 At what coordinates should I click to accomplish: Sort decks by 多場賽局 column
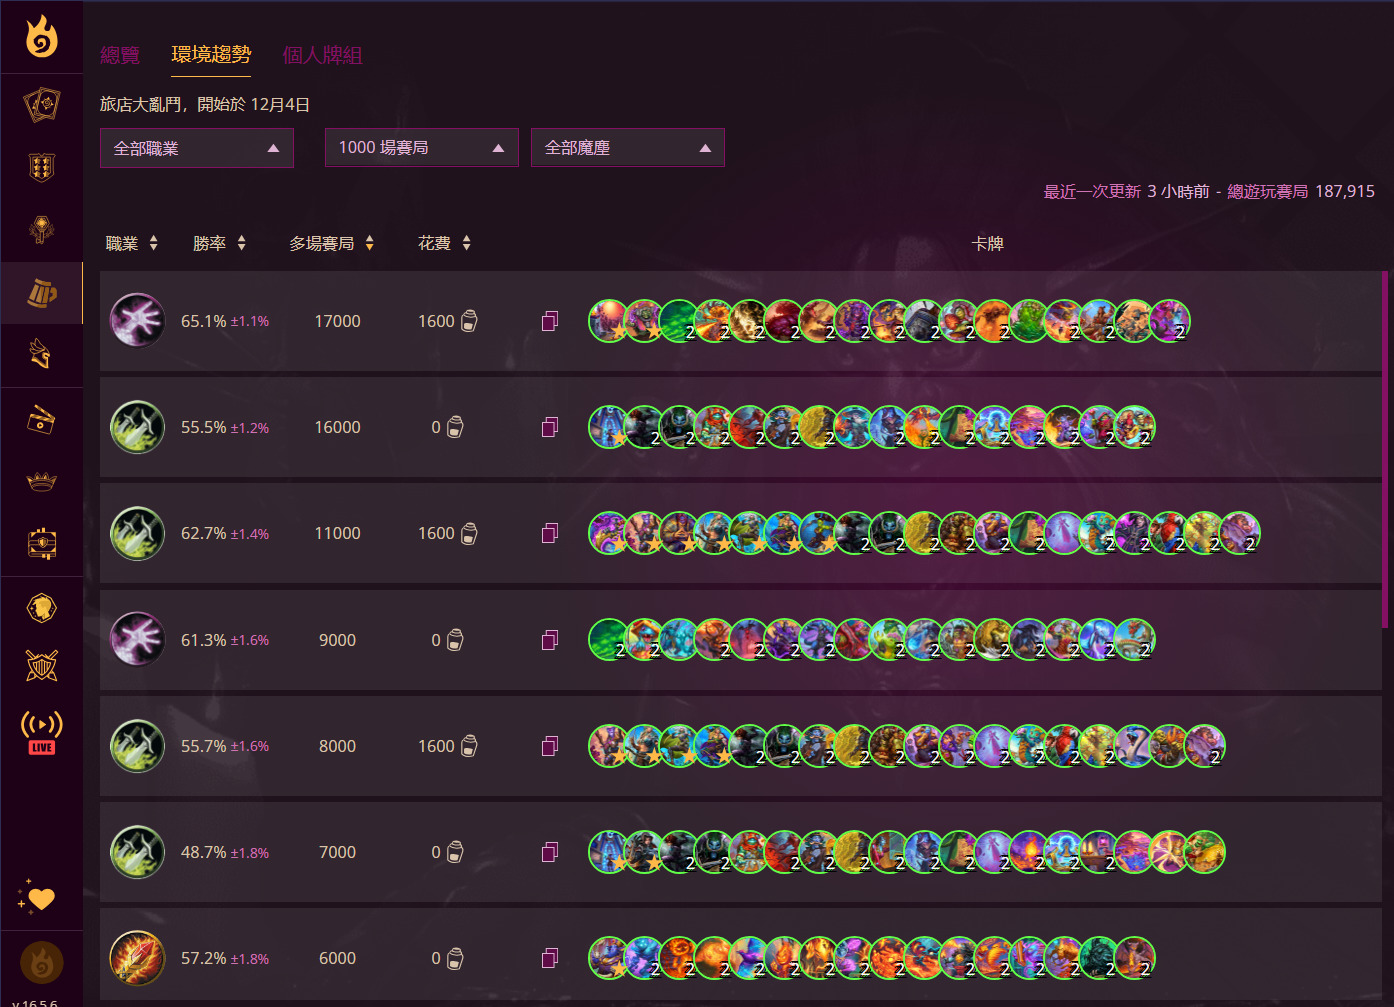click(331, 243)
